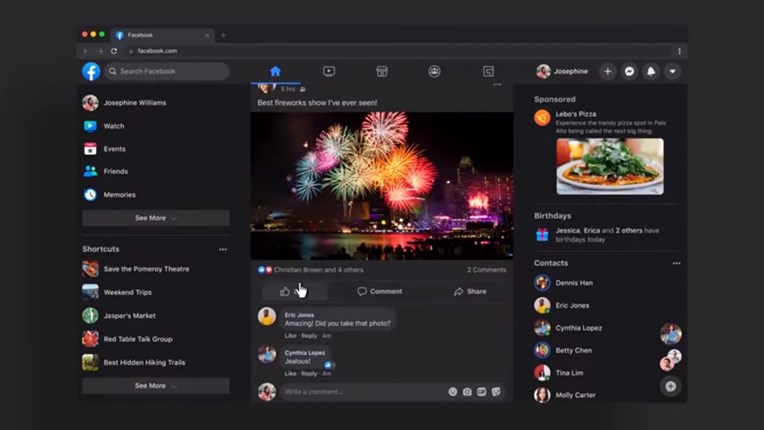Screen dimensions: 765x430
Task: Open Lebo's Pizza sponsored food image
Action: (x=609, y=166)
